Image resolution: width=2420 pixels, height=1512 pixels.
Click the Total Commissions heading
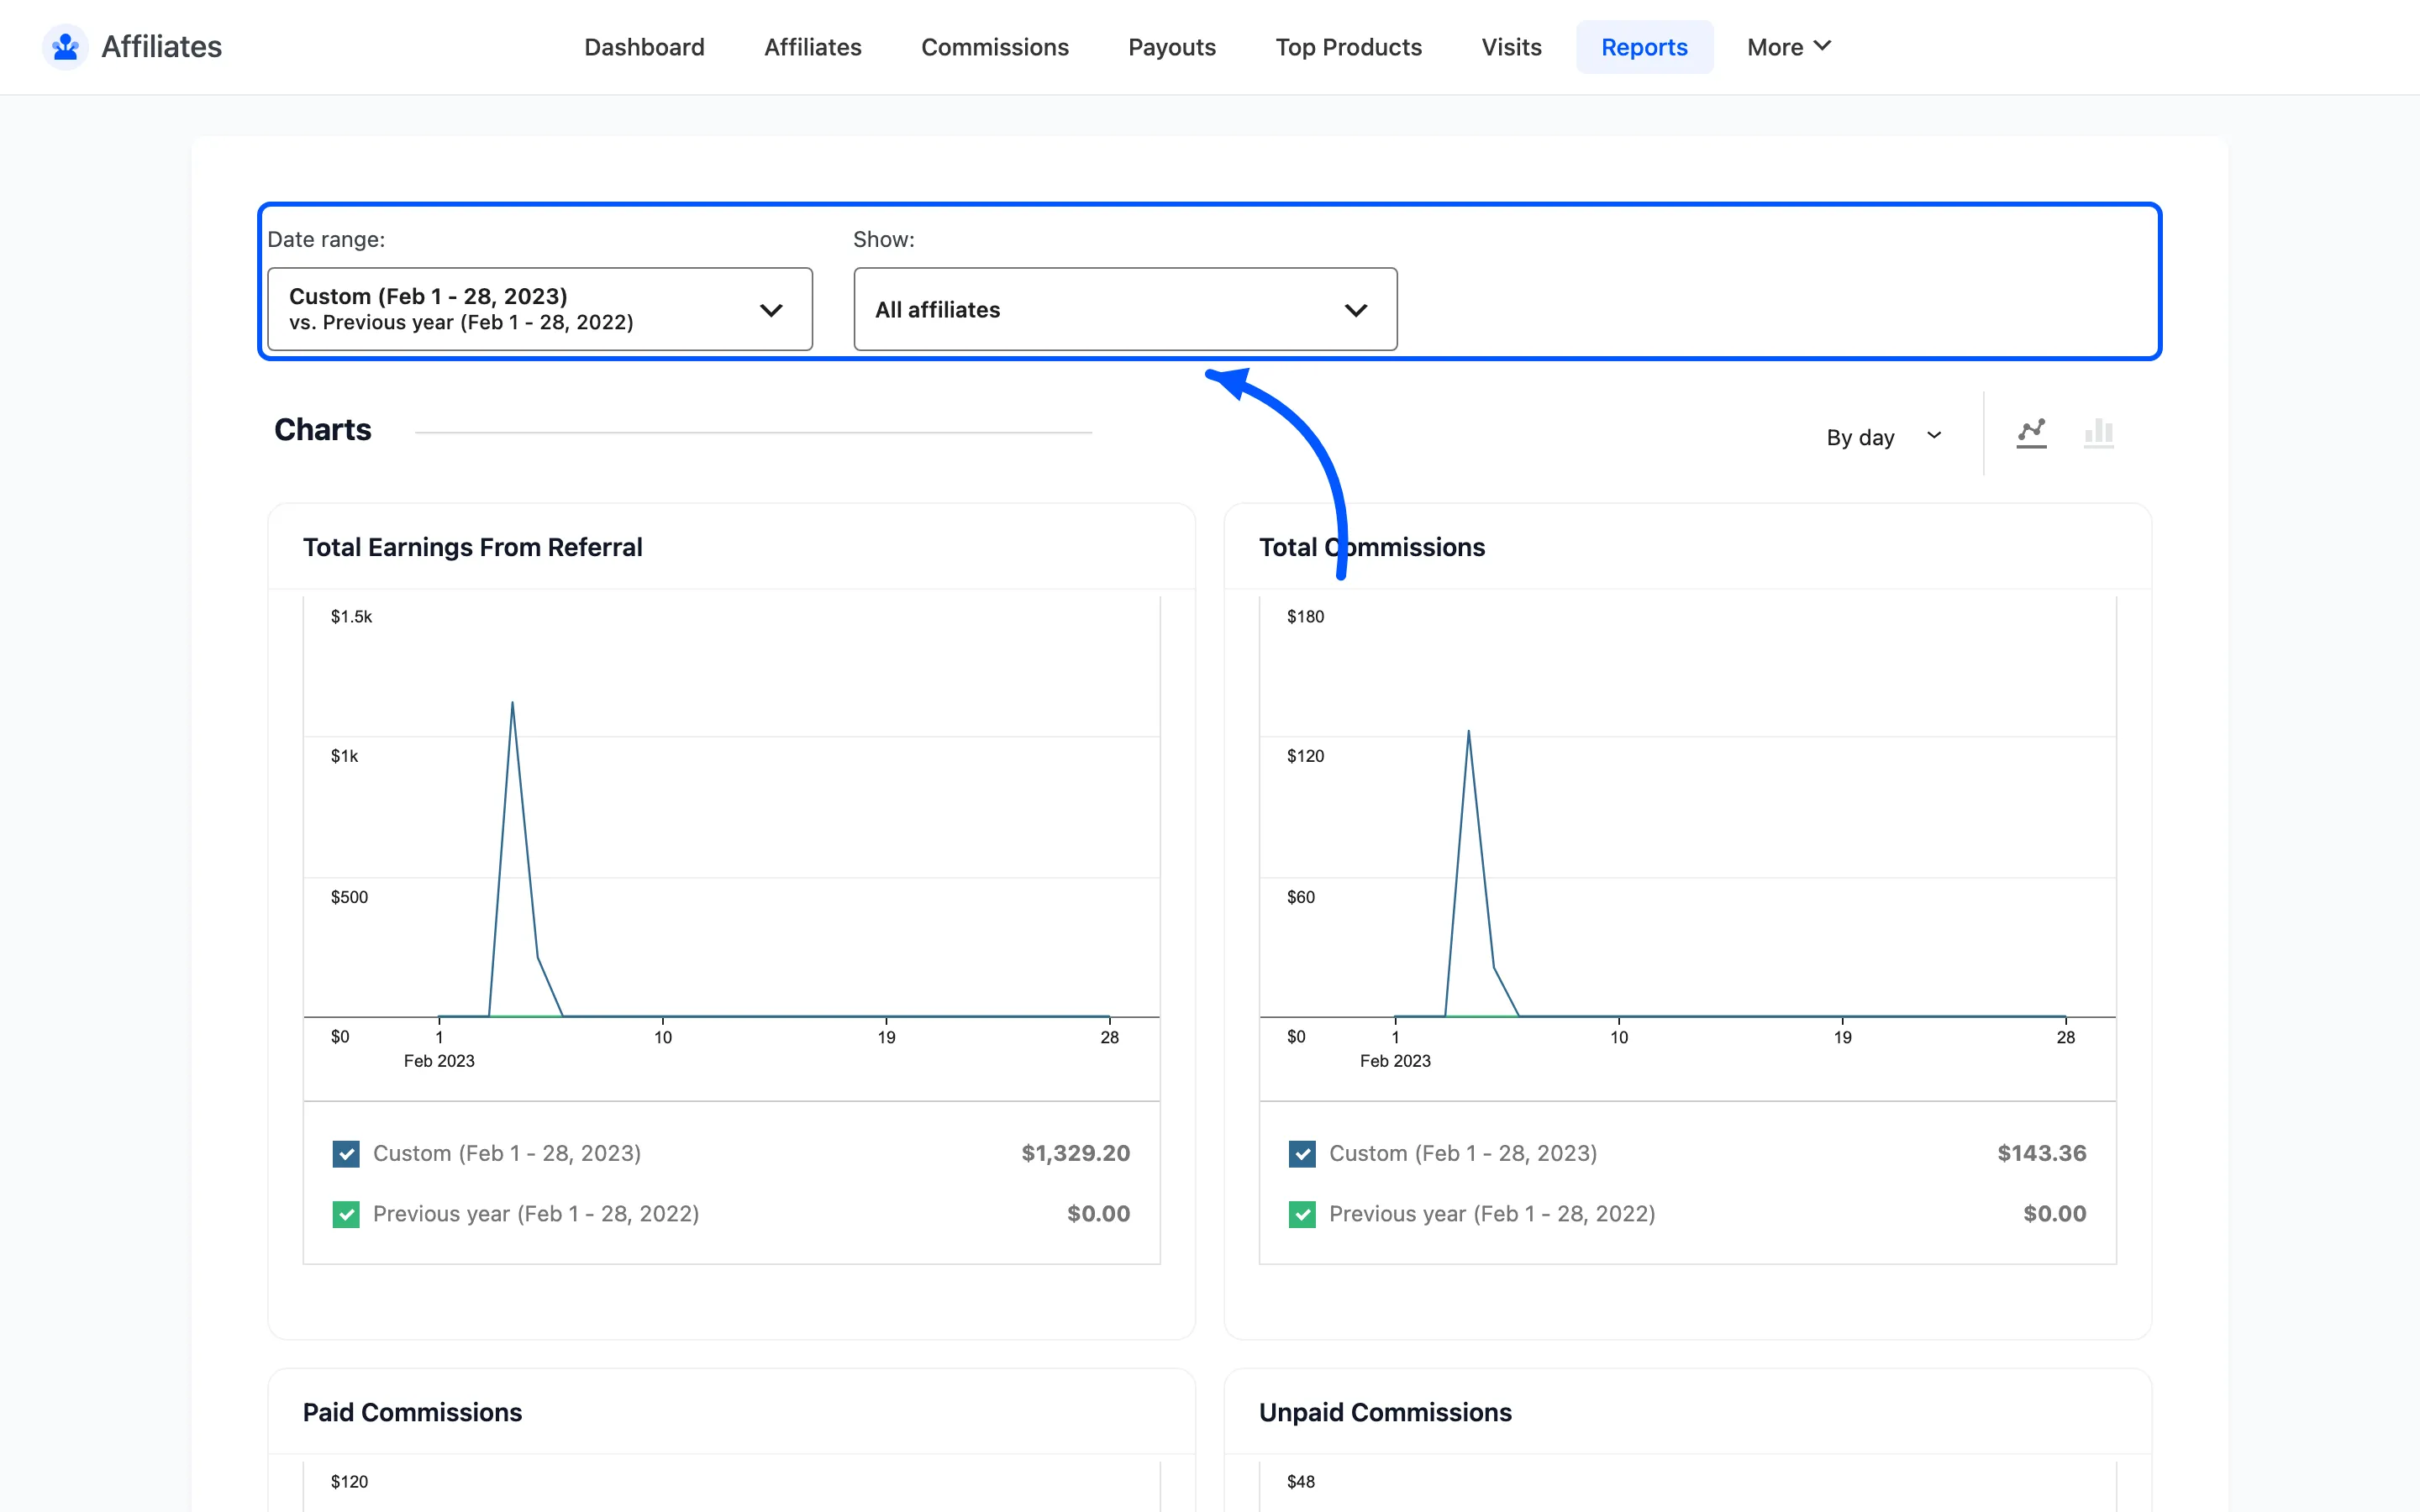pos(1372,547)
